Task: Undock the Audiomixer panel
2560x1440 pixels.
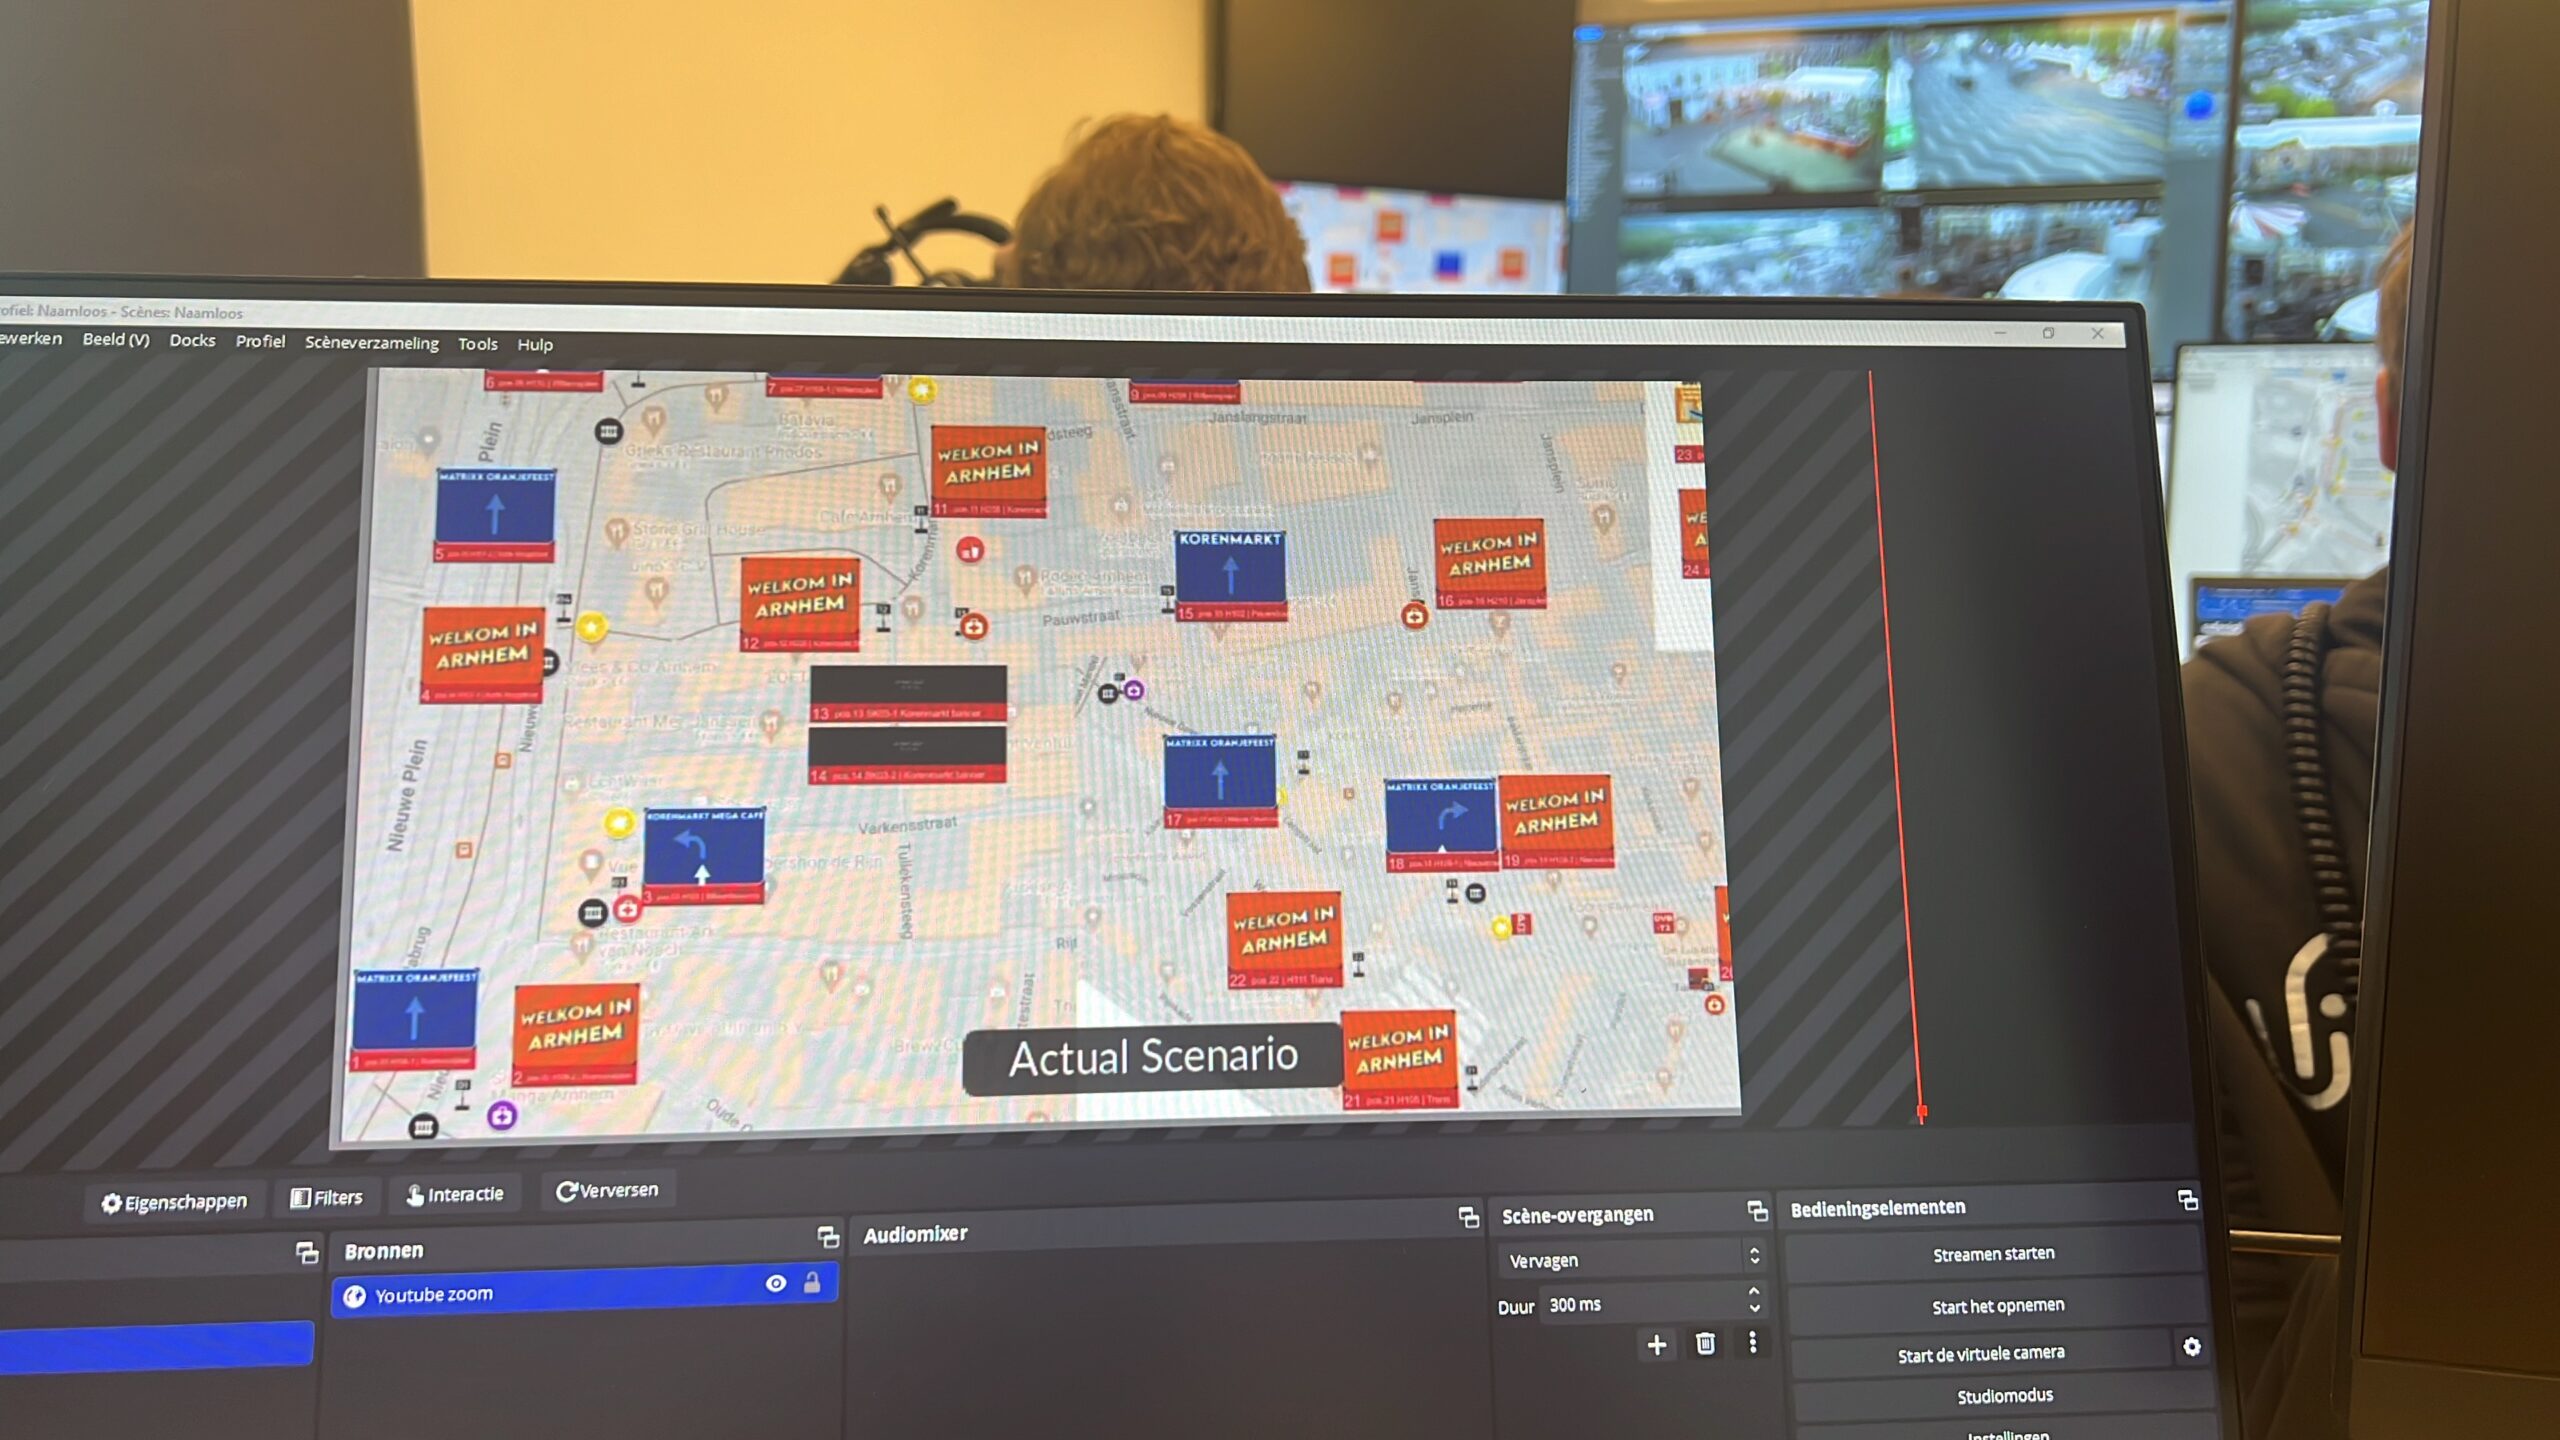Action: pos(1468,1217)
